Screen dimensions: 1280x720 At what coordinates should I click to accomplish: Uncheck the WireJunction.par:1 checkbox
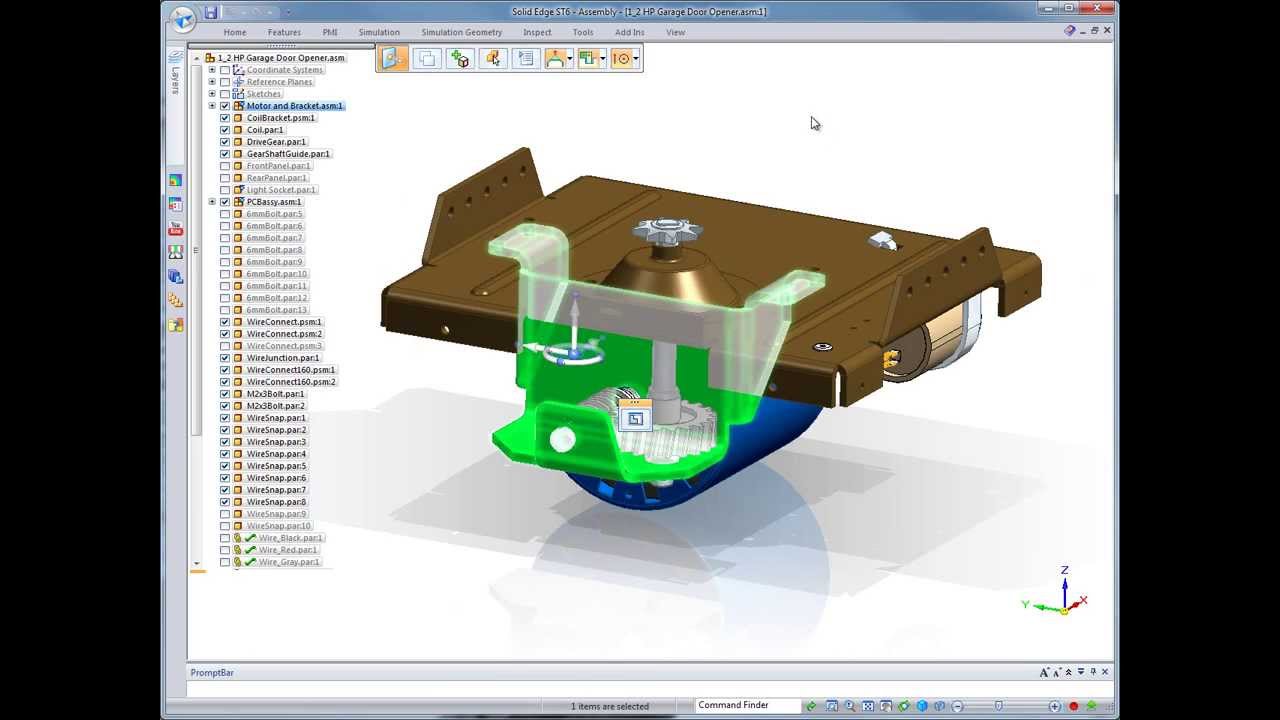click(x=225, y=358)
